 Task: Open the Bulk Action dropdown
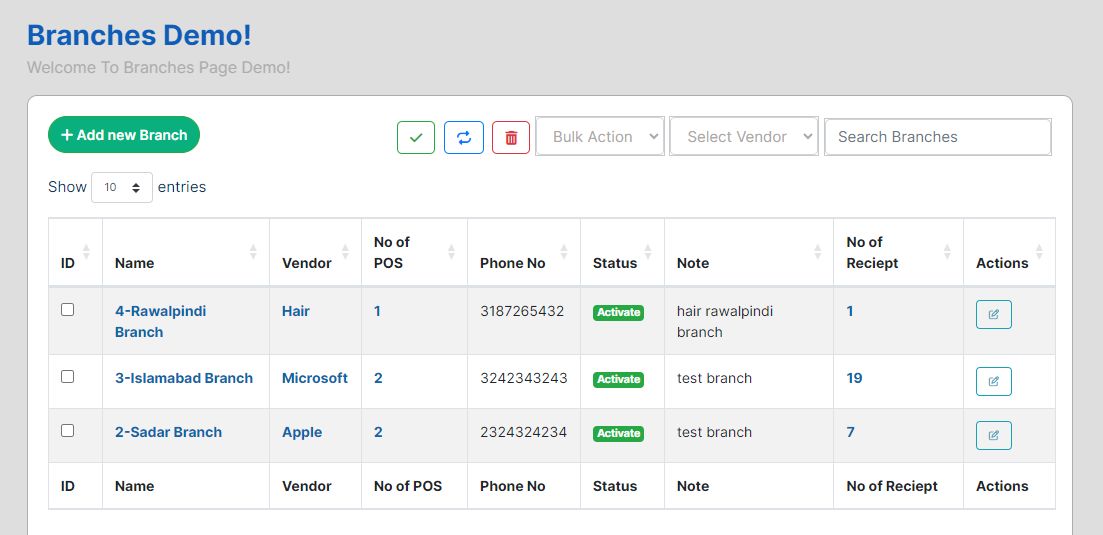(600, 137)
